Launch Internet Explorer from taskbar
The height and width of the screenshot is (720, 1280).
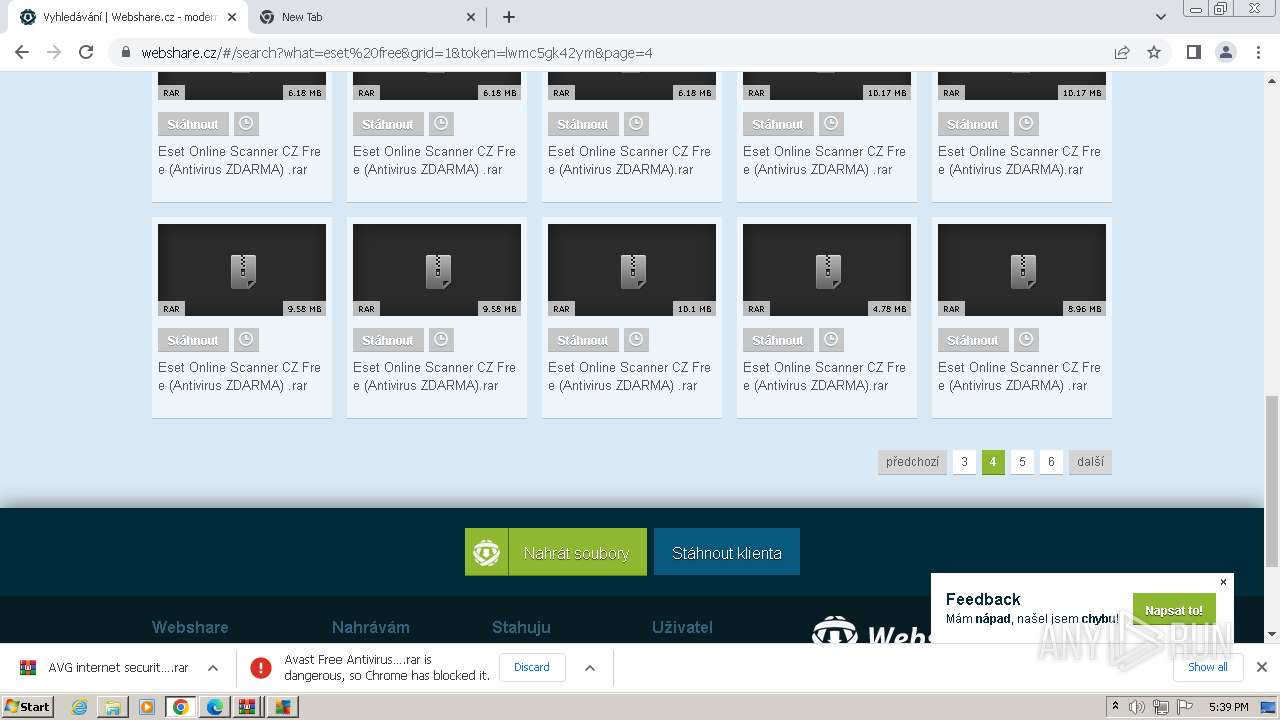pyautogui.click(x=79, y=707)
